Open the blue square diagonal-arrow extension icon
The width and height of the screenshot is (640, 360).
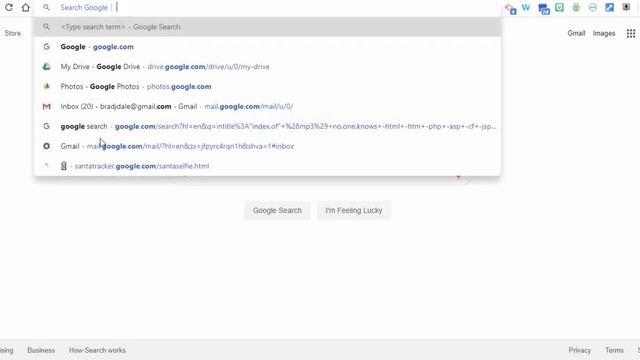[609, 7]
